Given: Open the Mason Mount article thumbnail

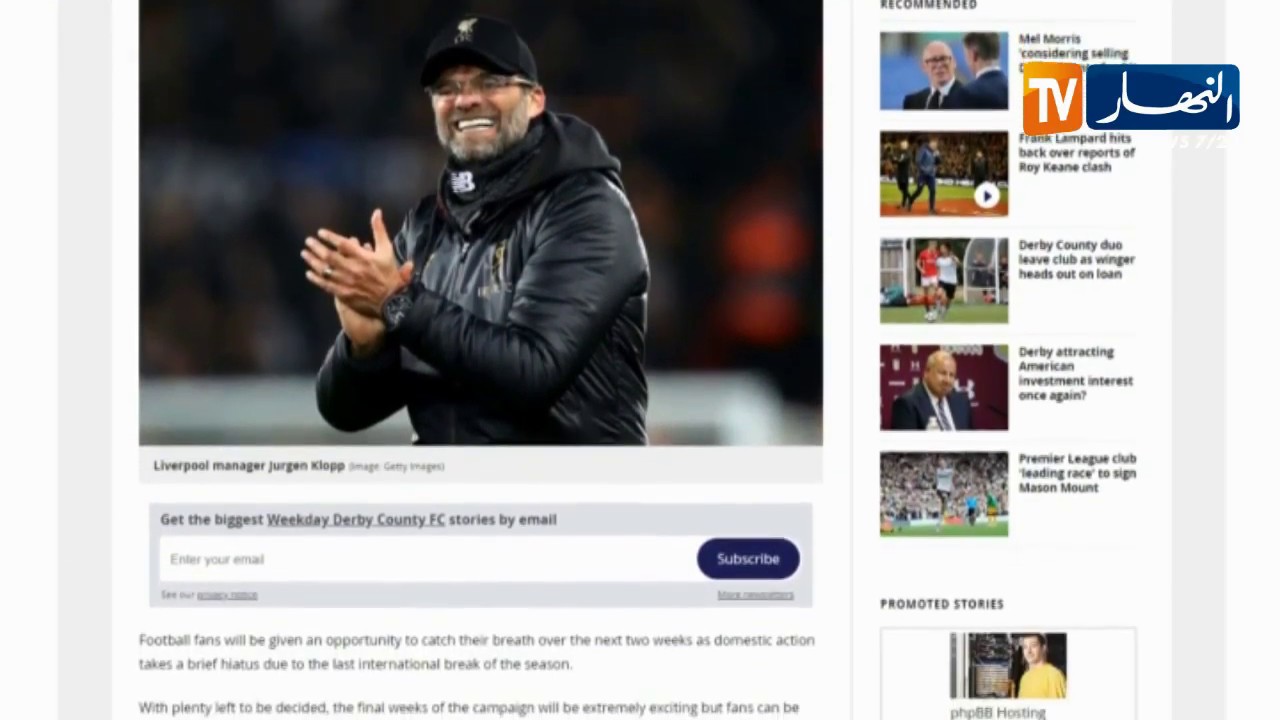Looking at the screenshot, I should (944, 494).
